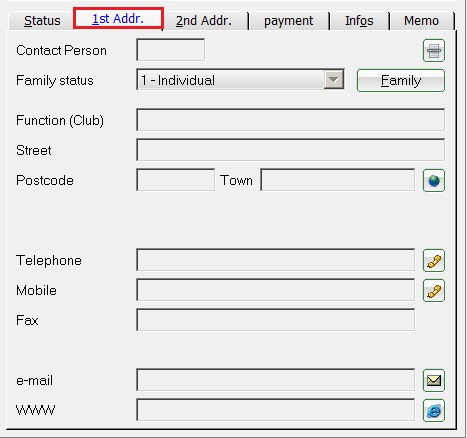Image resolution: width=467 pixels, height=438 pixels.
Task: Click the printer icon button
Action: pyautogui.click(x=434, y=51)
